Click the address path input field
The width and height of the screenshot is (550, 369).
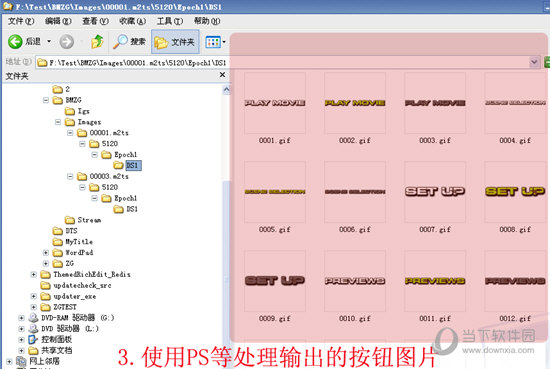click(x=288, y=63)
